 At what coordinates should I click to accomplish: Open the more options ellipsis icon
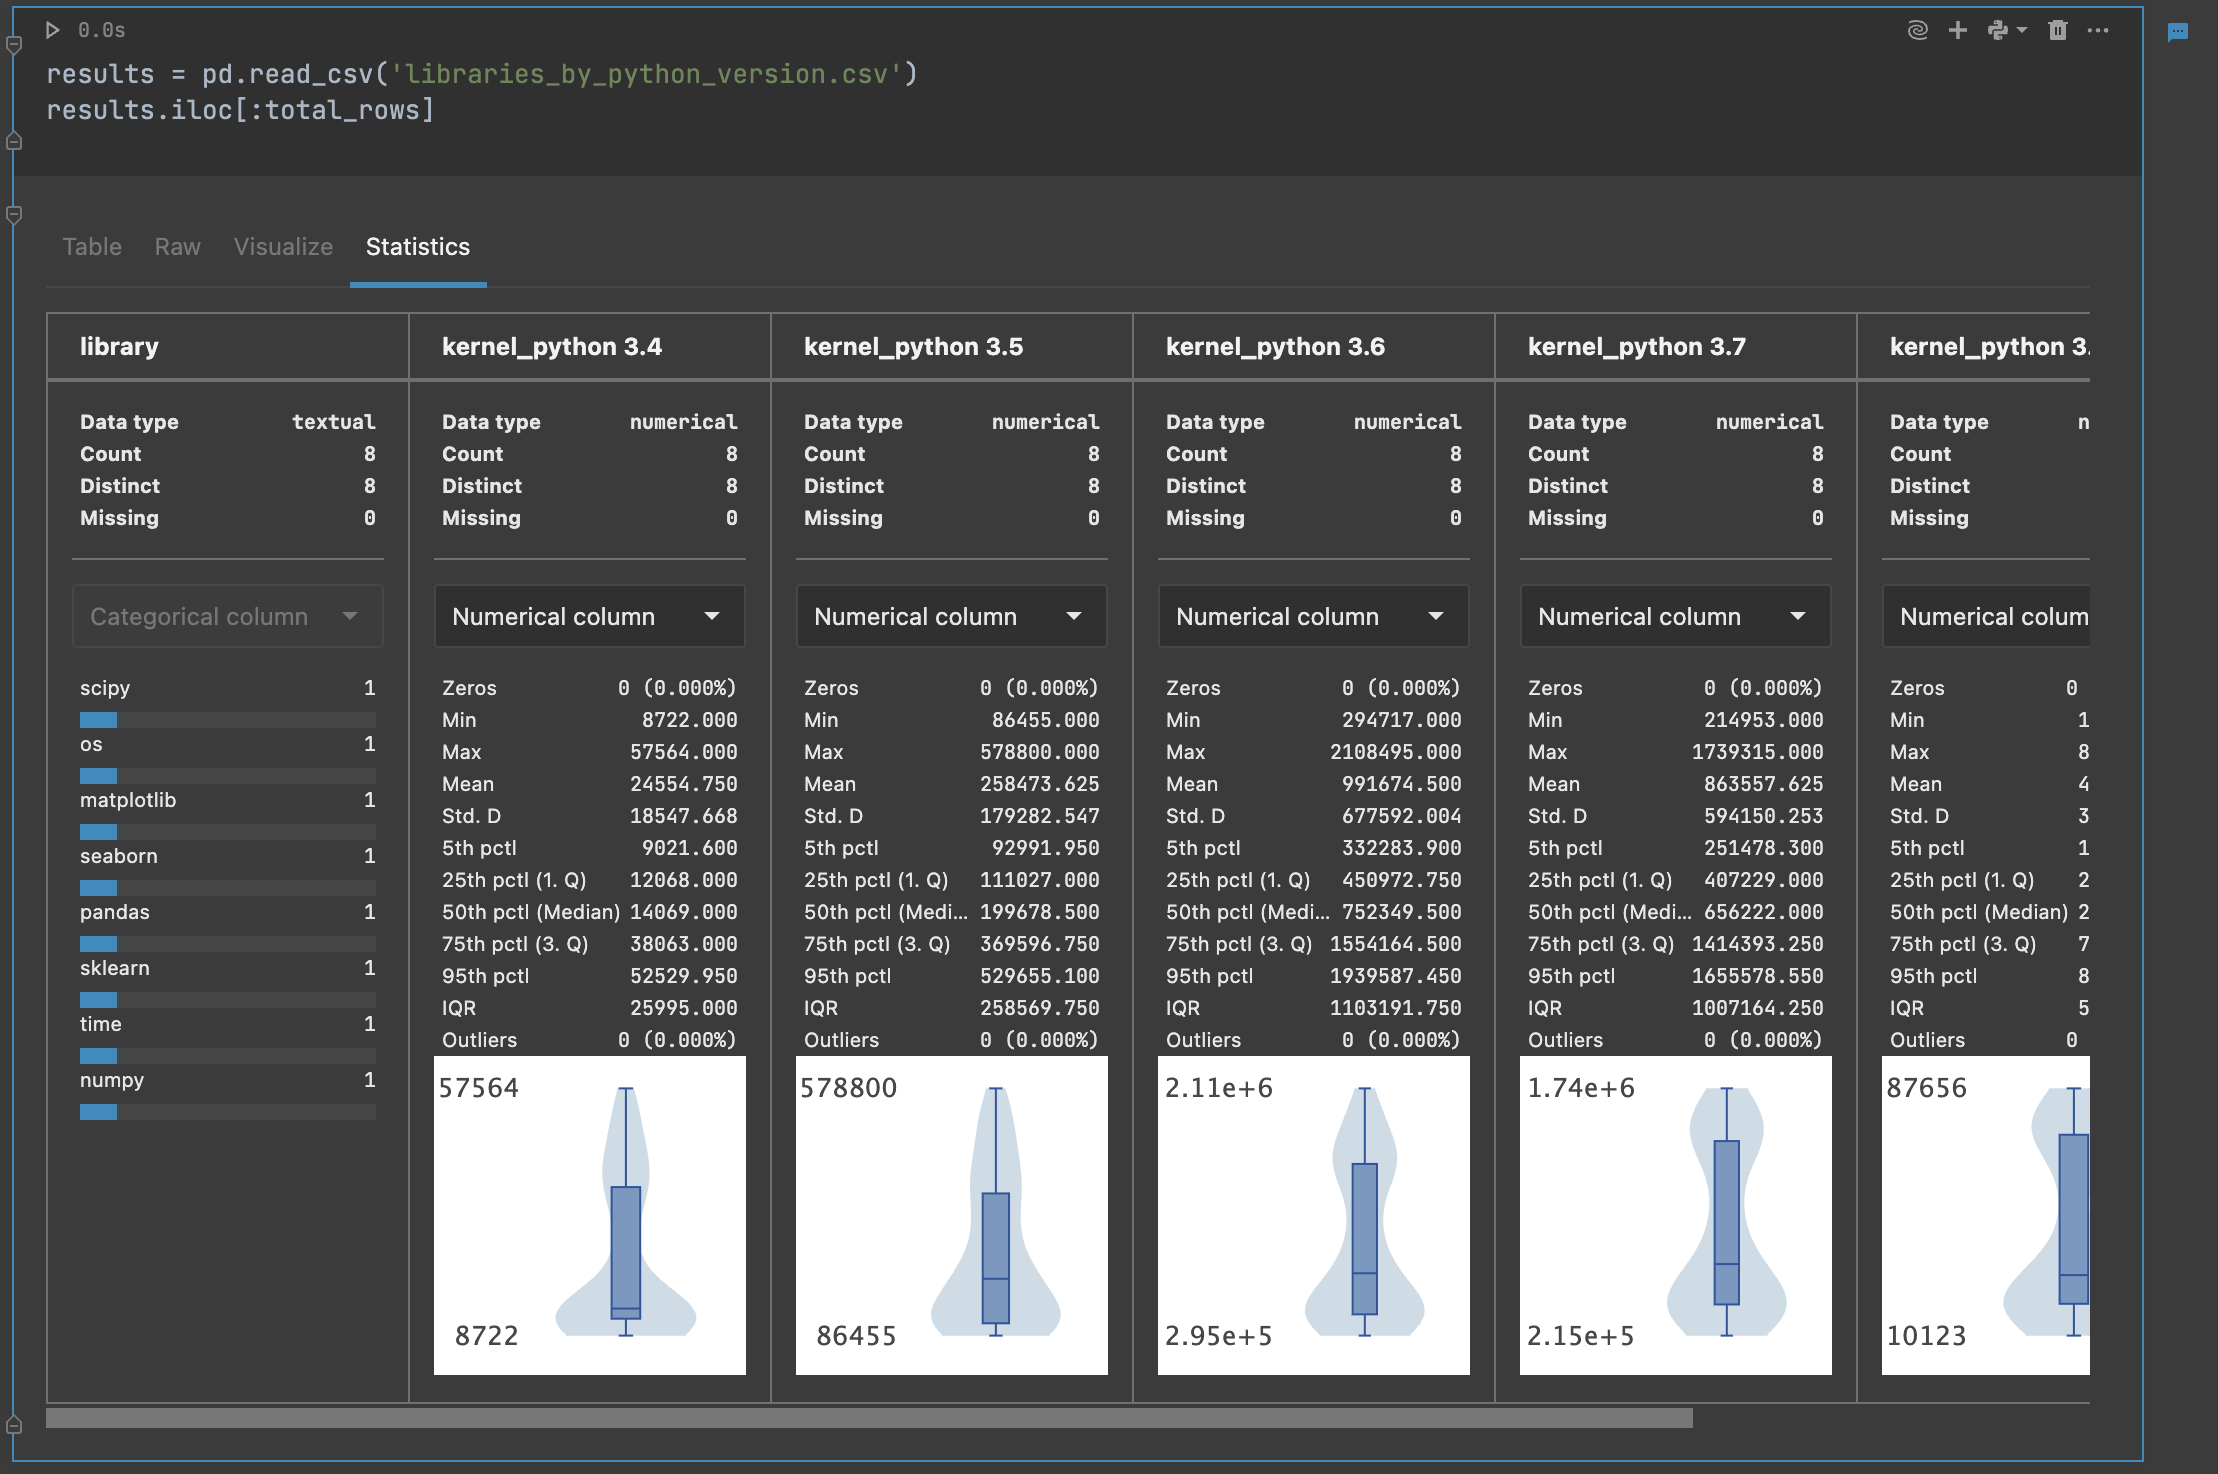[2098, 31]
